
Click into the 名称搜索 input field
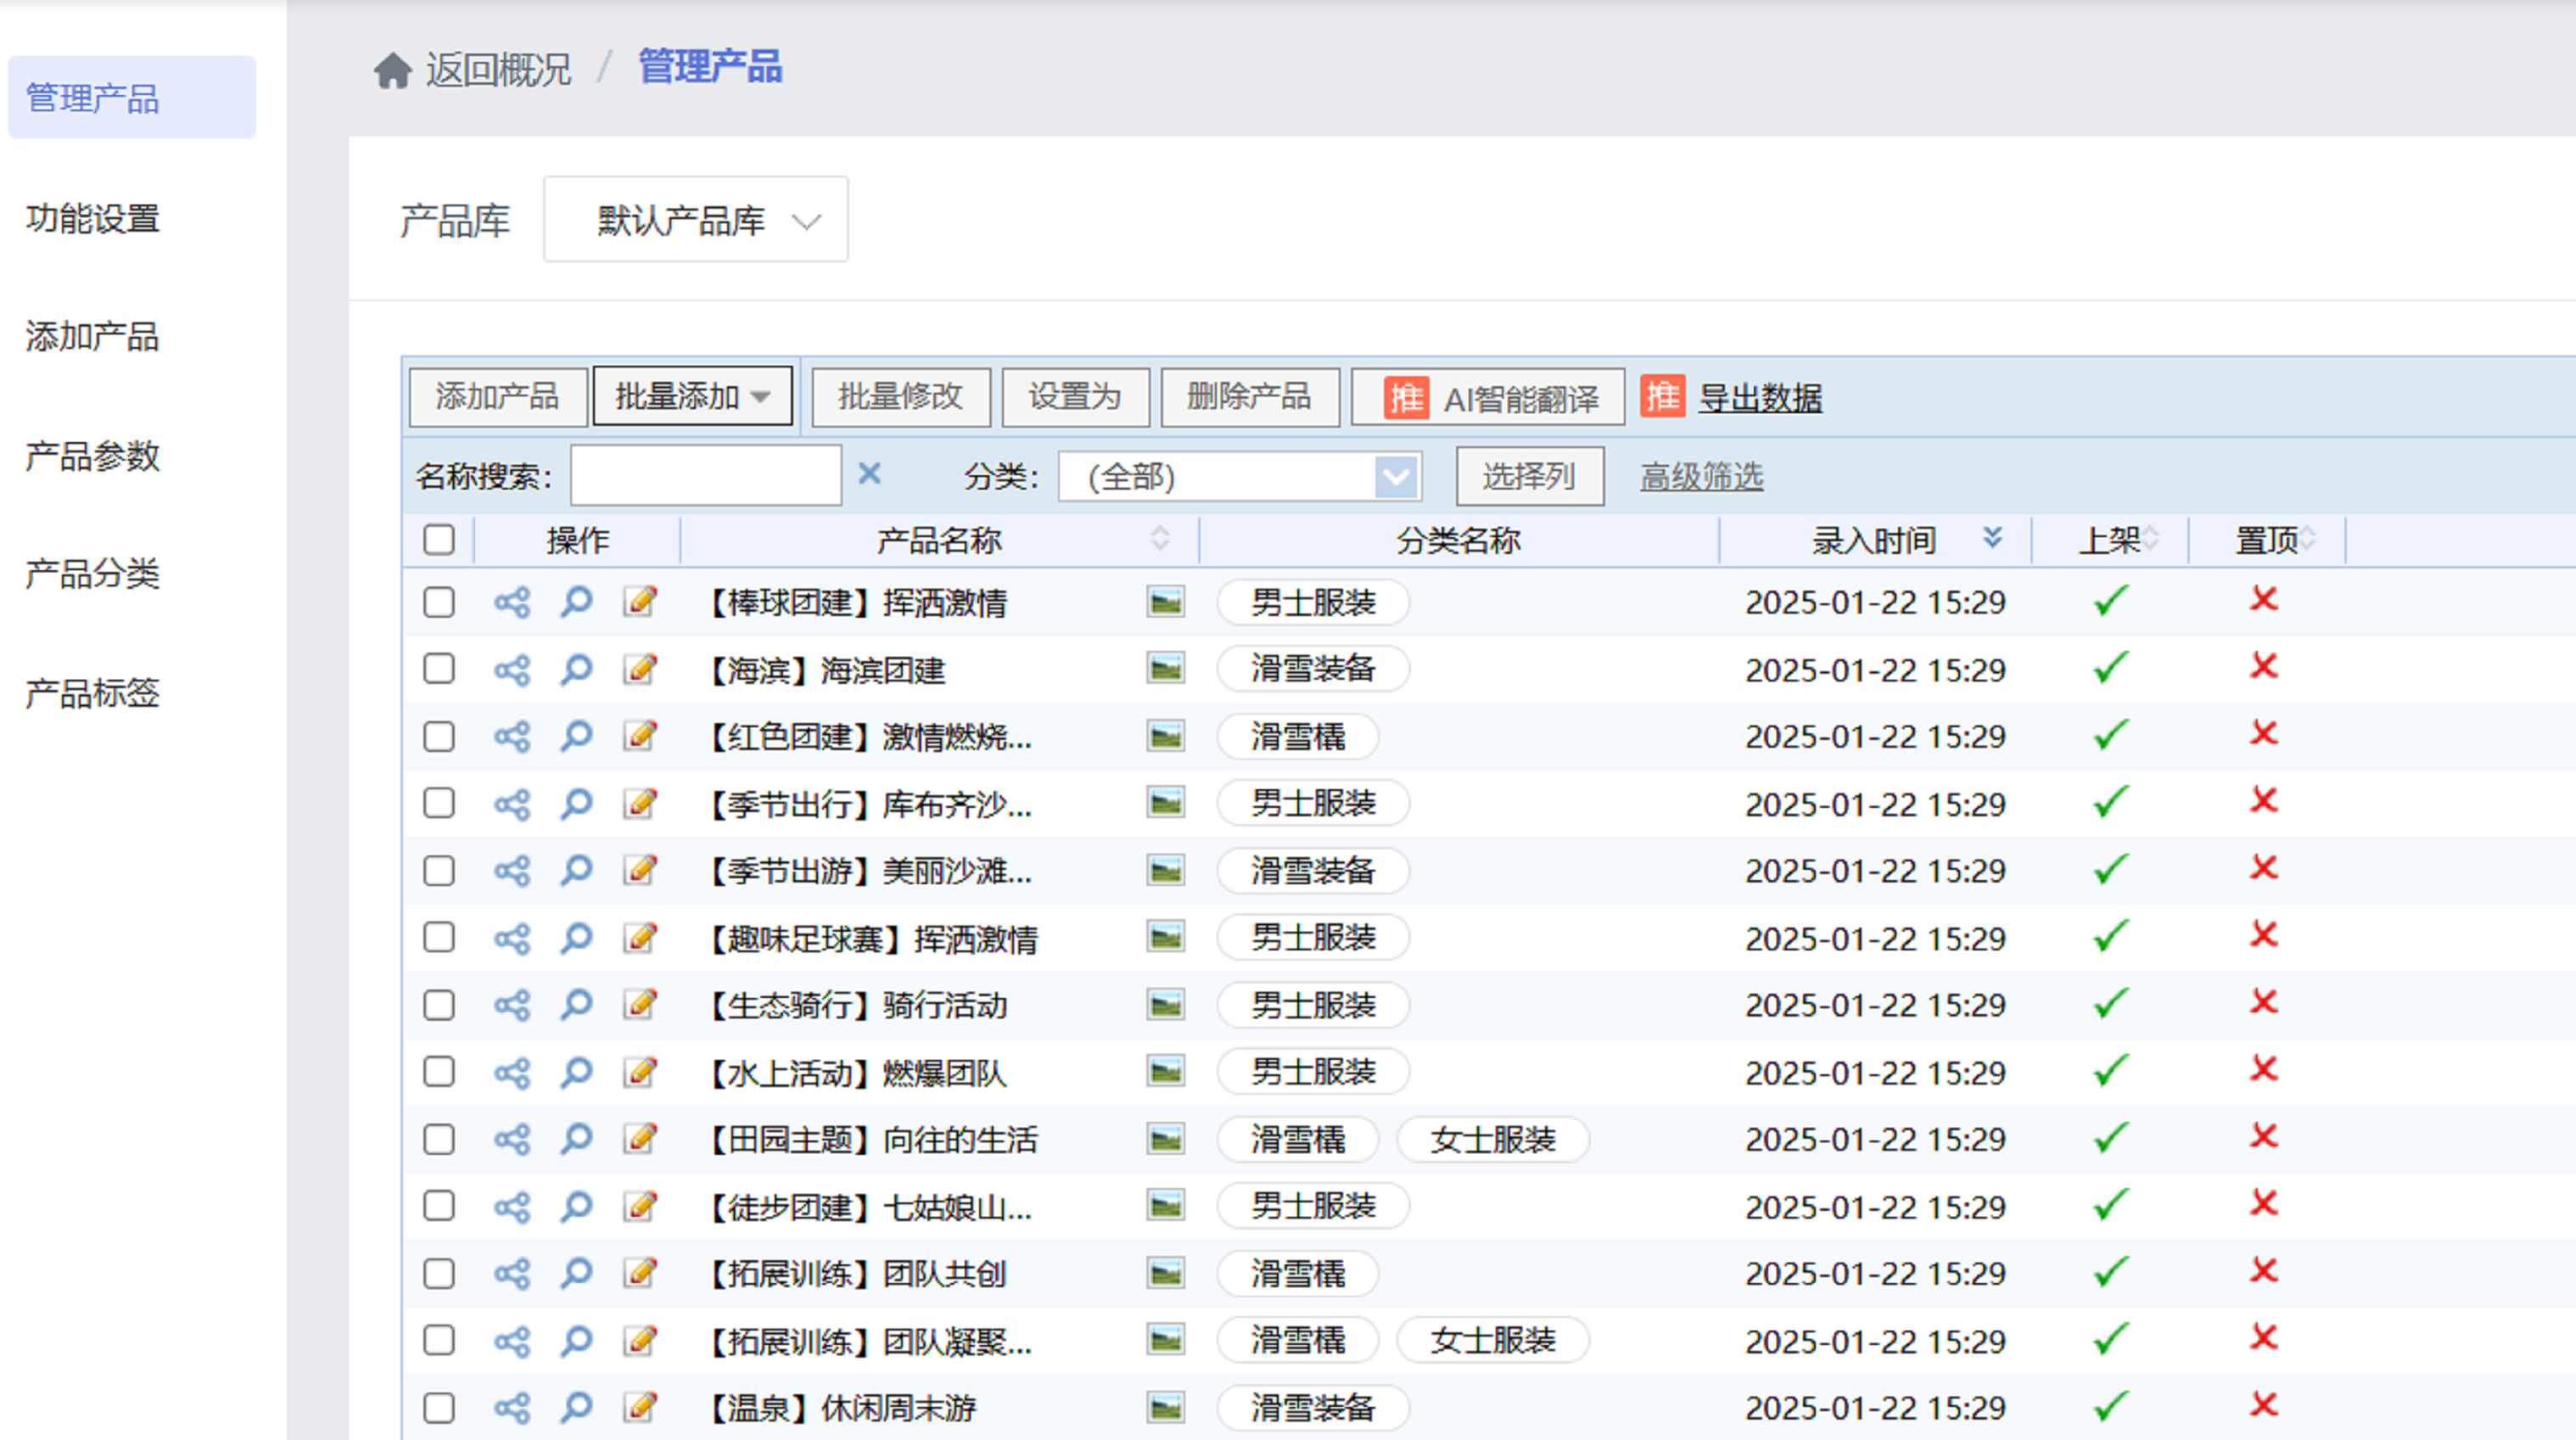point(705,476)
